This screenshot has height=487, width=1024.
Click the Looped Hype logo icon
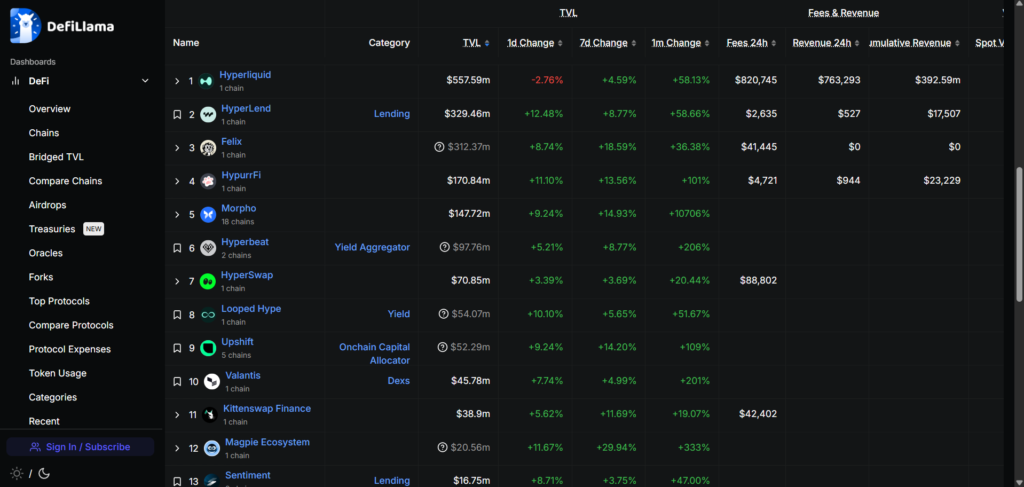pyautogui.click(x=208, y=315)
